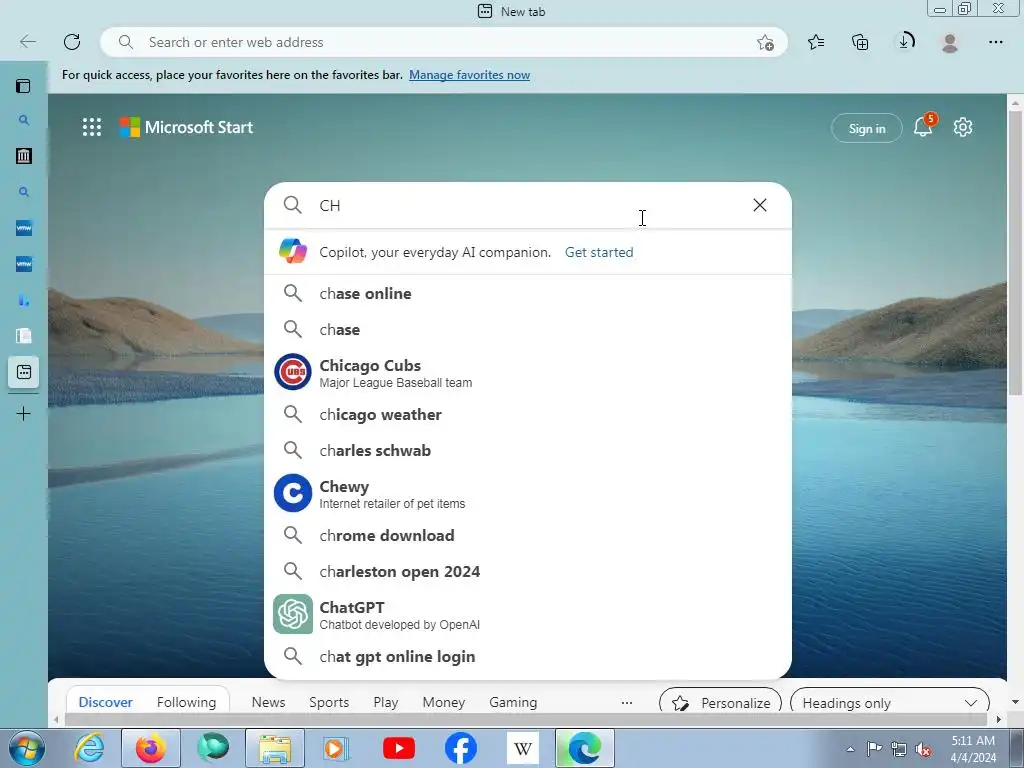Click the network tray icon
The height and width of the screenshot is (768, 1024).
tap(899, 749)
